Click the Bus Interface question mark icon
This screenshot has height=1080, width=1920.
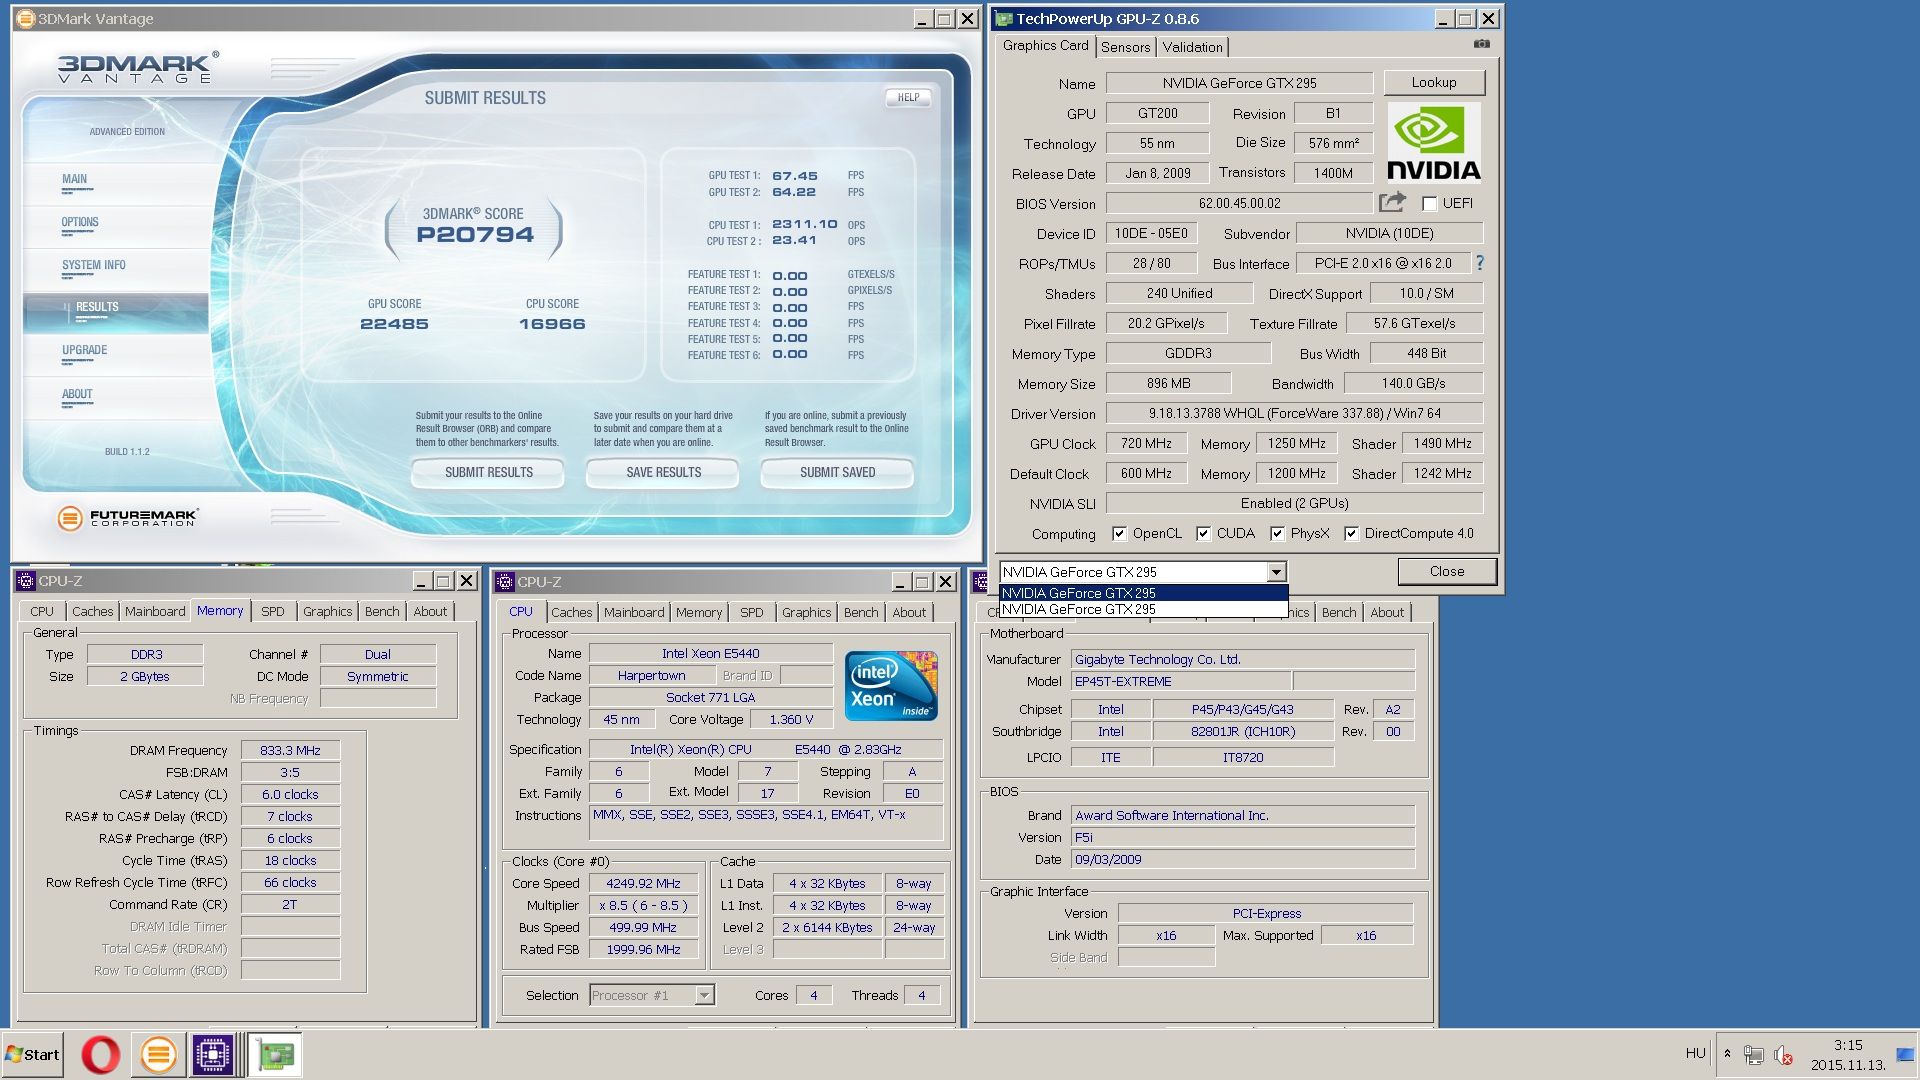pos(1480,263)
